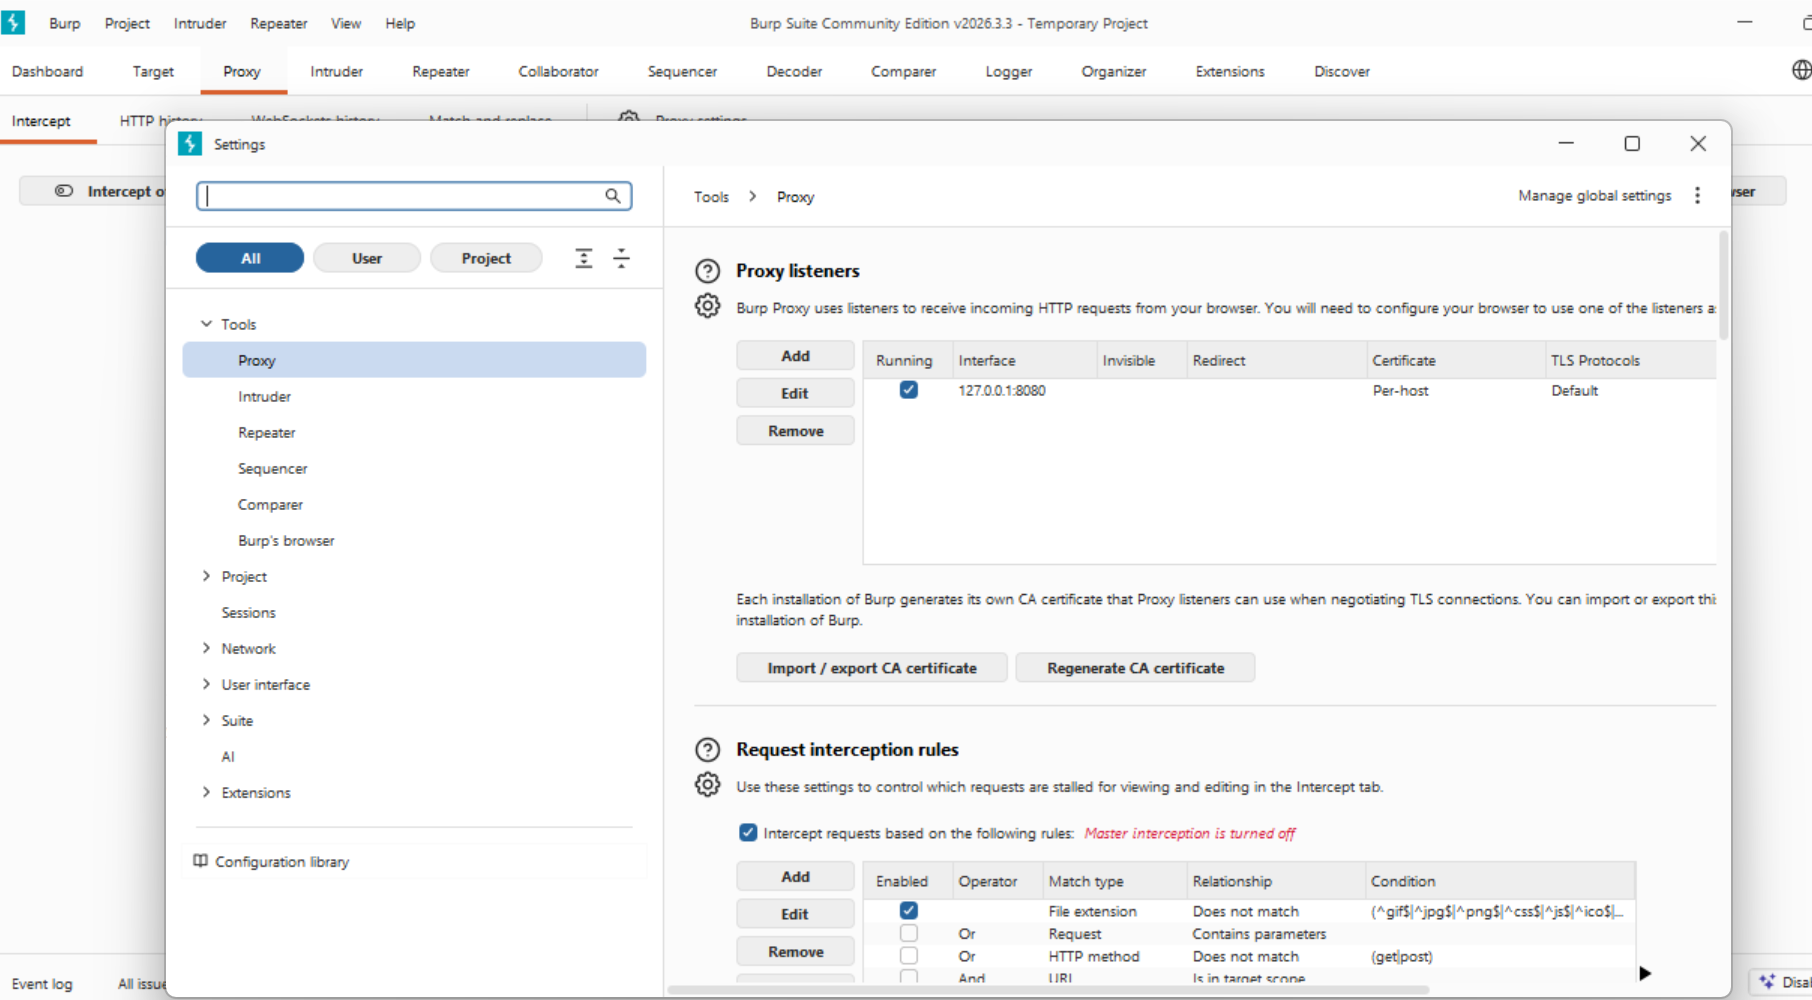1812x1000 pixels.
Task: Open the gear options for Proxy listeners
Action: (707, 306)
